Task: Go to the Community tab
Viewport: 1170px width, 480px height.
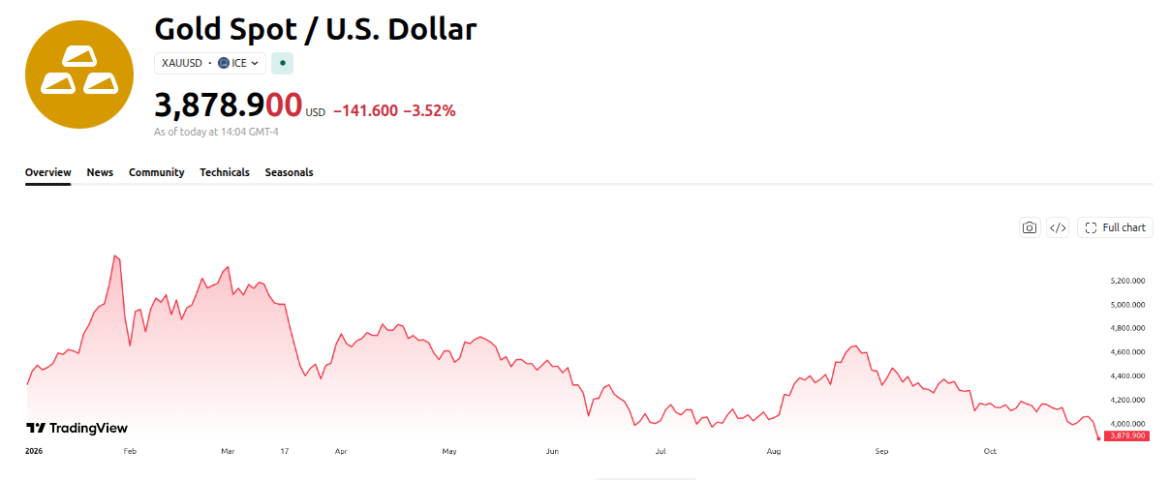Action: pos(157,172)
